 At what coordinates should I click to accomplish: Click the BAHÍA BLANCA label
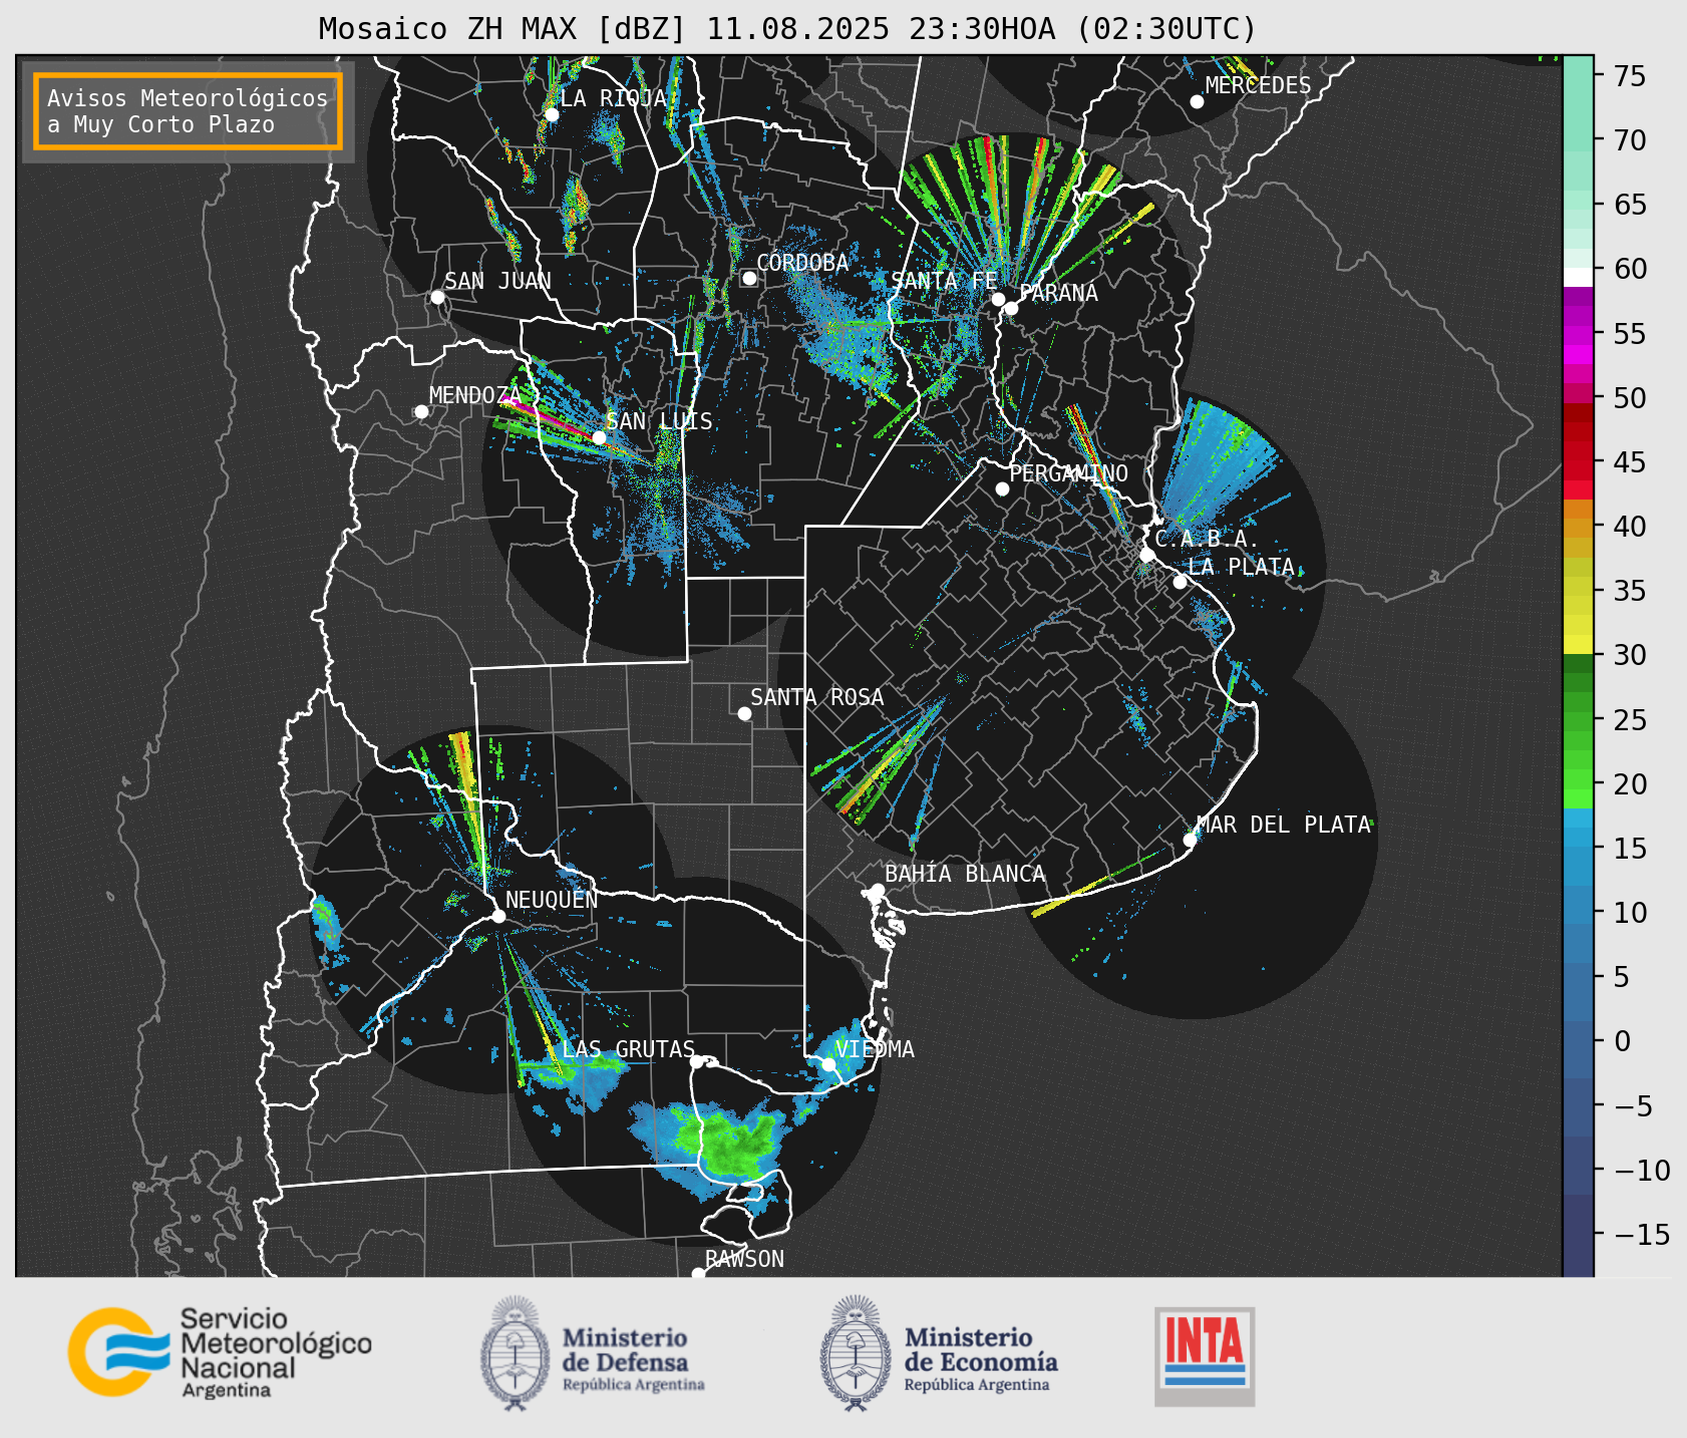coord(965,874)
